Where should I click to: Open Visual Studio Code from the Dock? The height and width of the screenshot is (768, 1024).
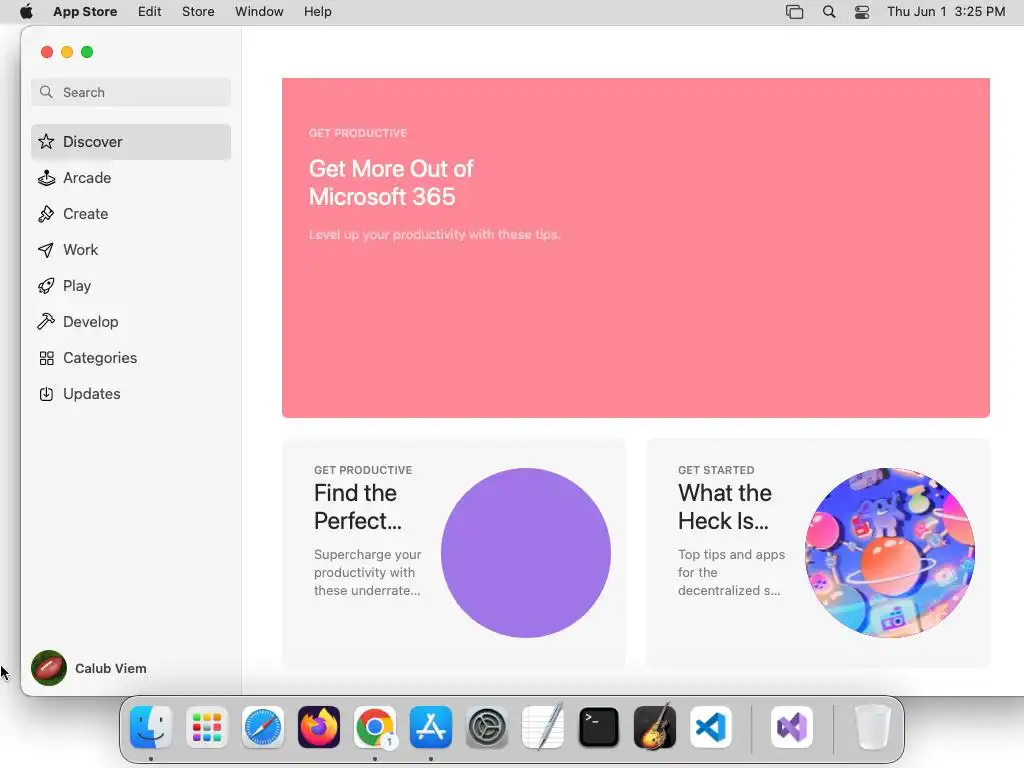711,727
